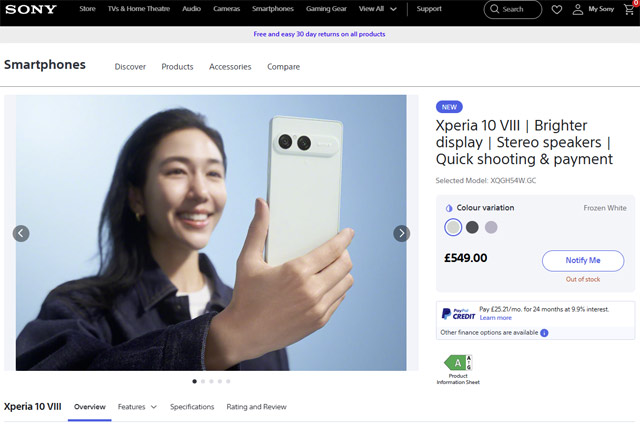Select the fifth carousel dot
The height and width of the screenshot is (424, 640).
[228, 381]
